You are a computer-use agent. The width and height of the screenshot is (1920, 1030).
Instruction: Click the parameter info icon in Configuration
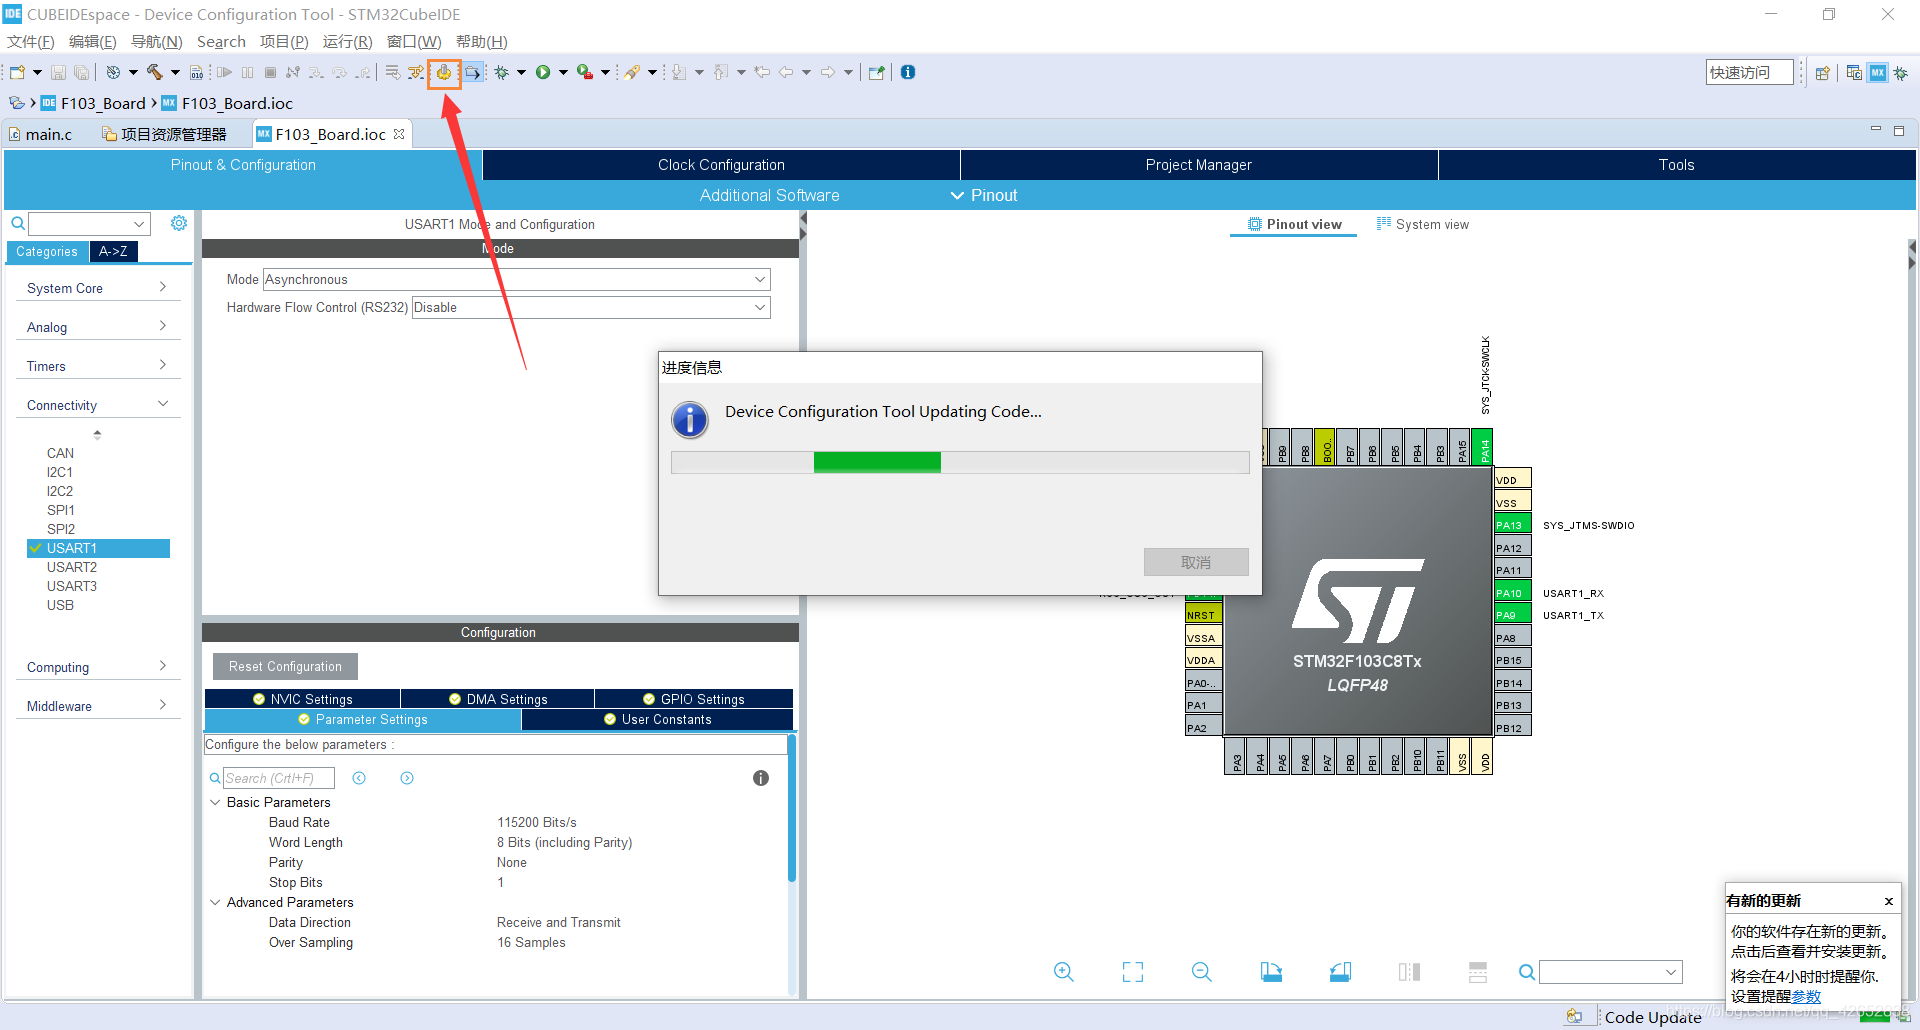tap(761, 778)
